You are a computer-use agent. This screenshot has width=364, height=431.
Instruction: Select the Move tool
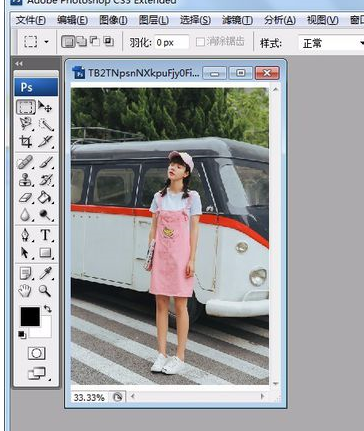[45, 107]
